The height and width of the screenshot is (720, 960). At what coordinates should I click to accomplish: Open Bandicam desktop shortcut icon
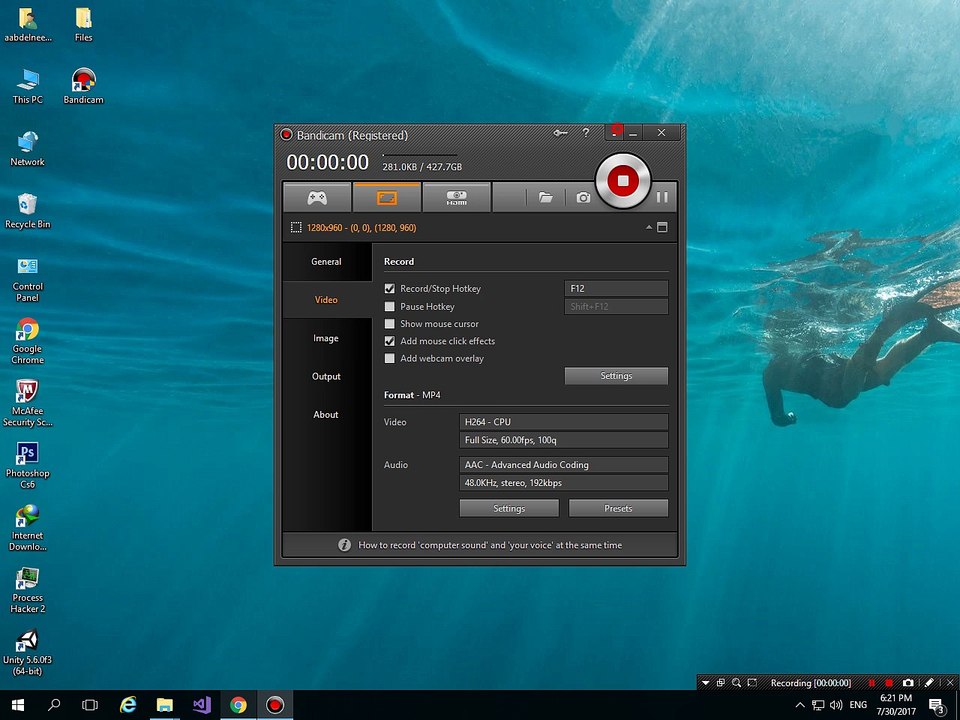point(83,86)
